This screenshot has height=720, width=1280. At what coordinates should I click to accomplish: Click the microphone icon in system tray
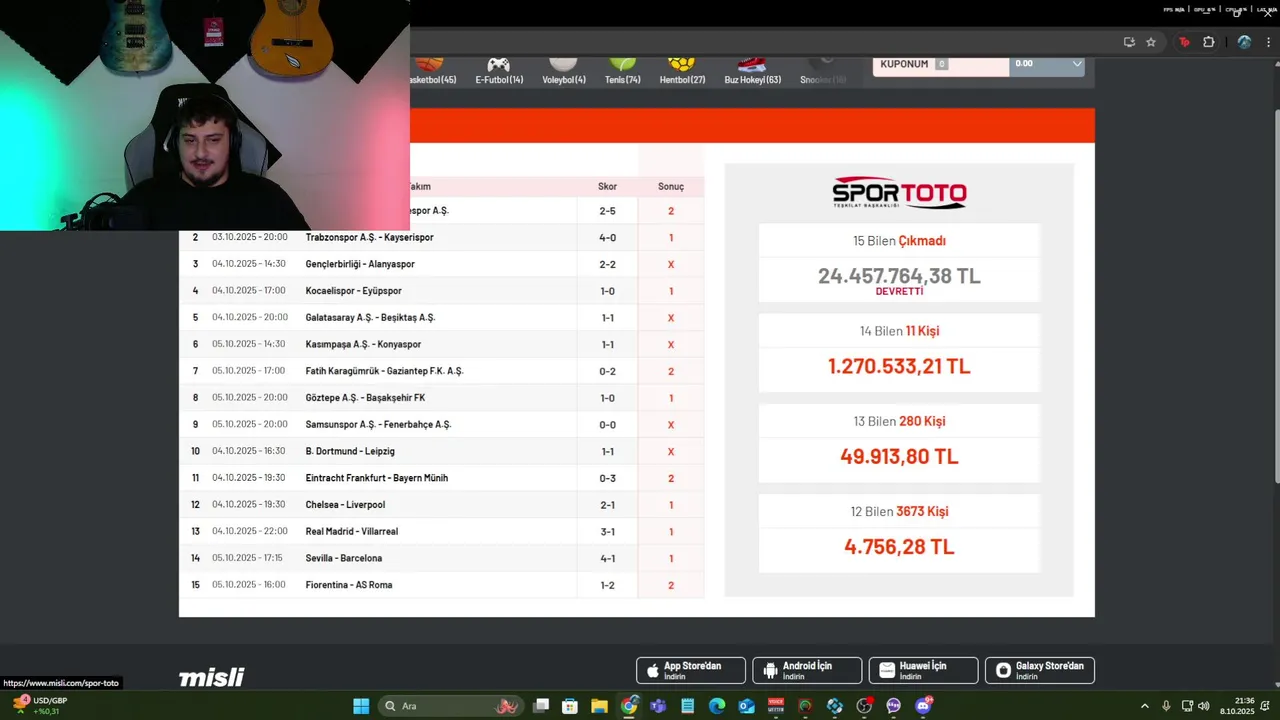click(x=1166, y=706)
